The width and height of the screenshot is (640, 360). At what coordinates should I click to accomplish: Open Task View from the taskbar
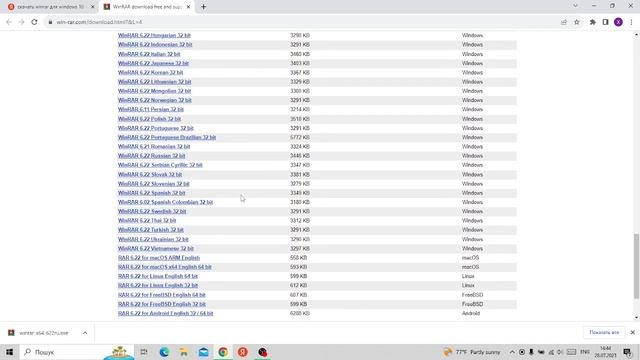[x=144, y=352]
